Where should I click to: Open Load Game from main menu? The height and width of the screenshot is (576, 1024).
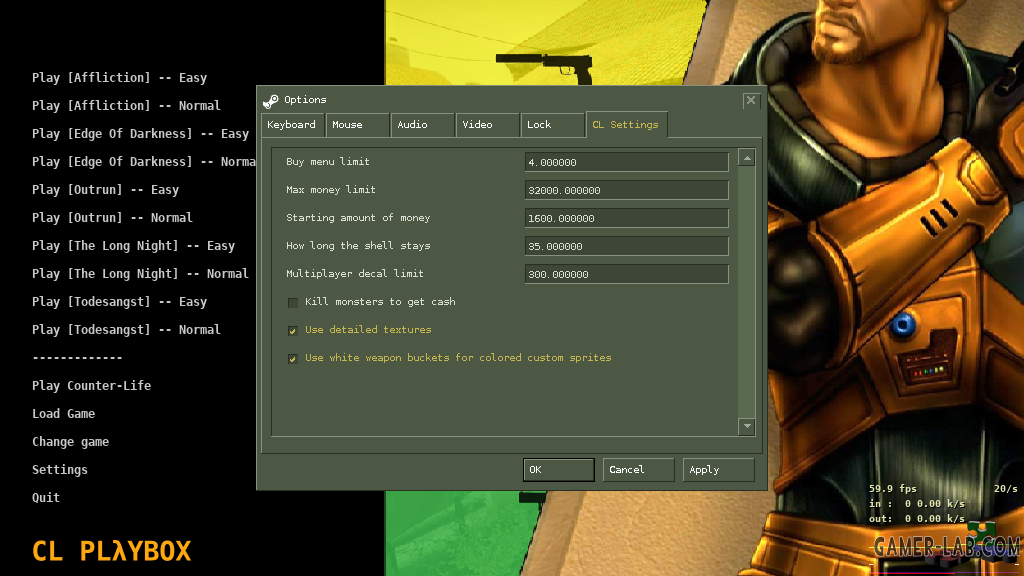click(x=63, y=414)
